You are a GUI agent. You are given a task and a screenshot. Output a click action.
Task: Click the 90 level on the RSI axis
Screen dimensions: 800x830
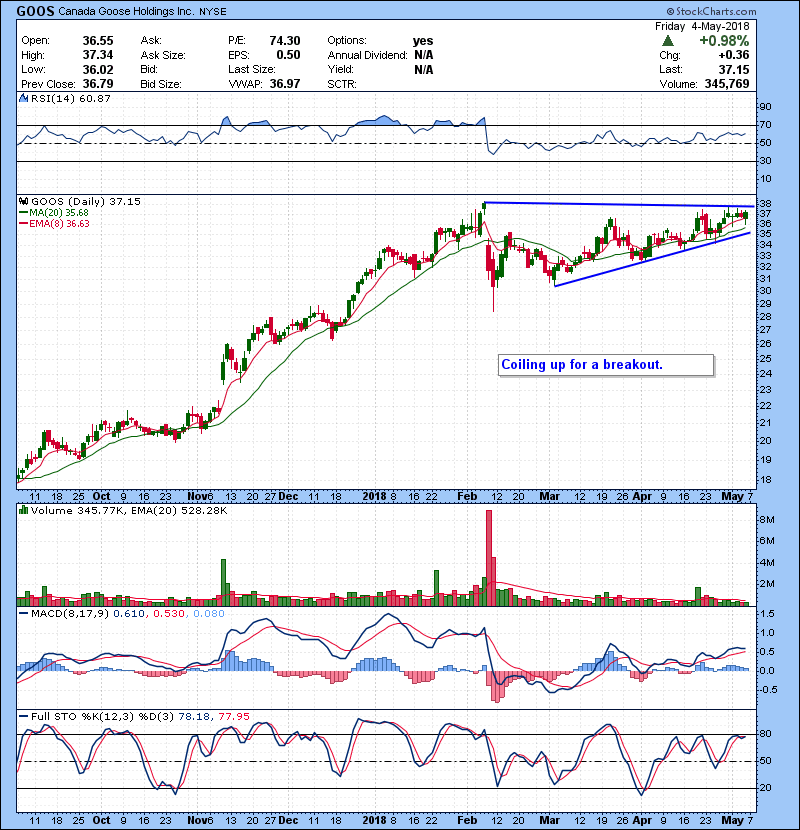pyautogui.click(x=765, y=107)
